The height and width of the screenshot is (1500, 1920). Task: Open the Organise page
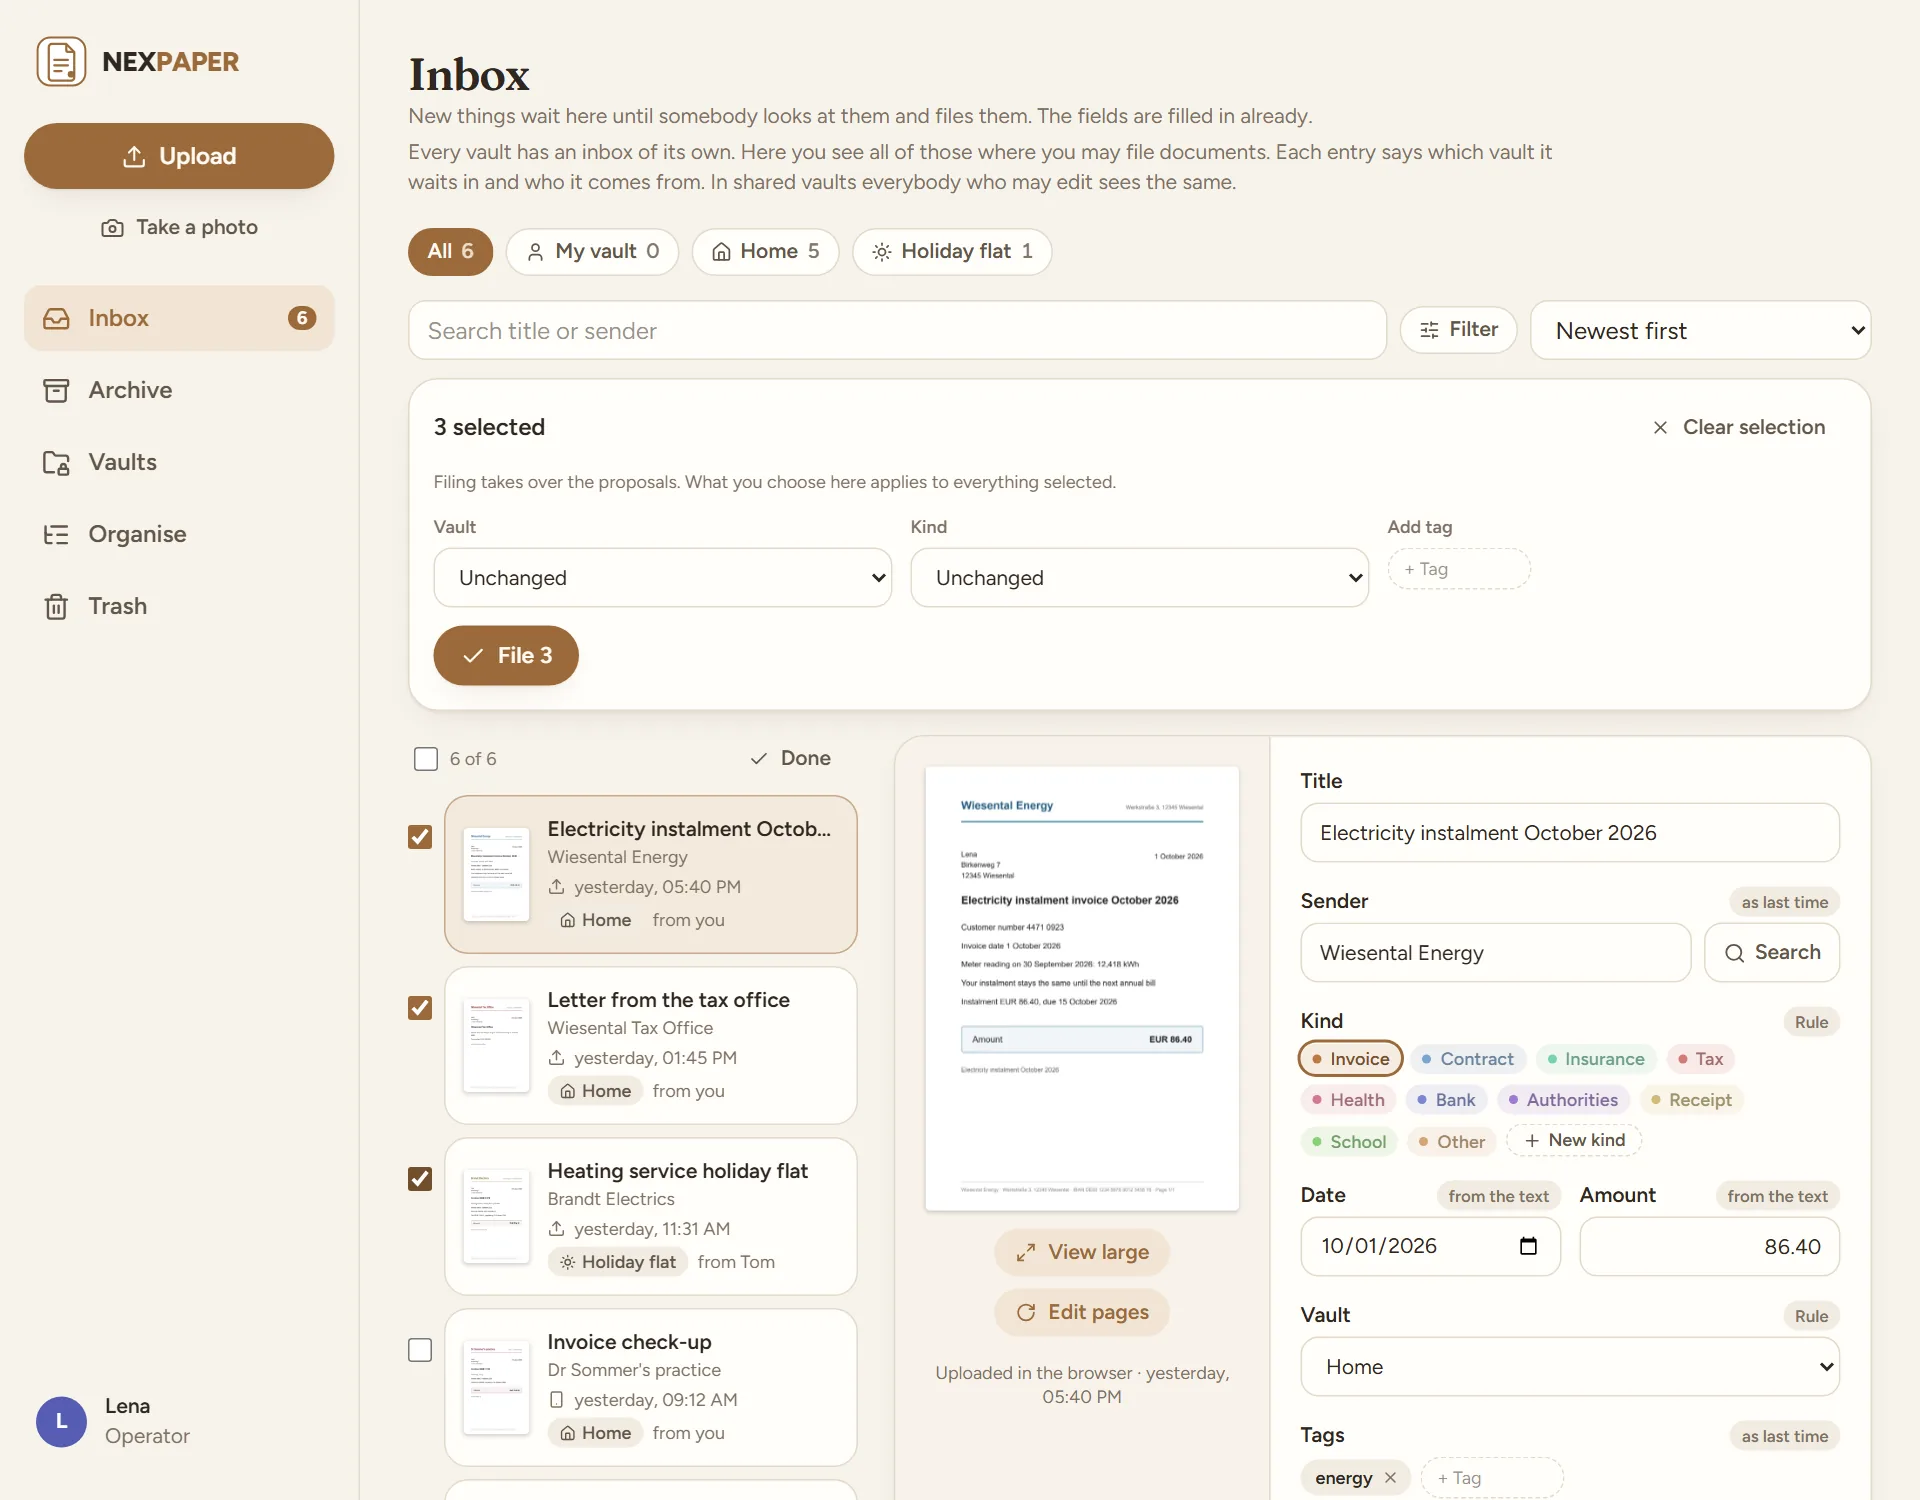tap(179, 534)
